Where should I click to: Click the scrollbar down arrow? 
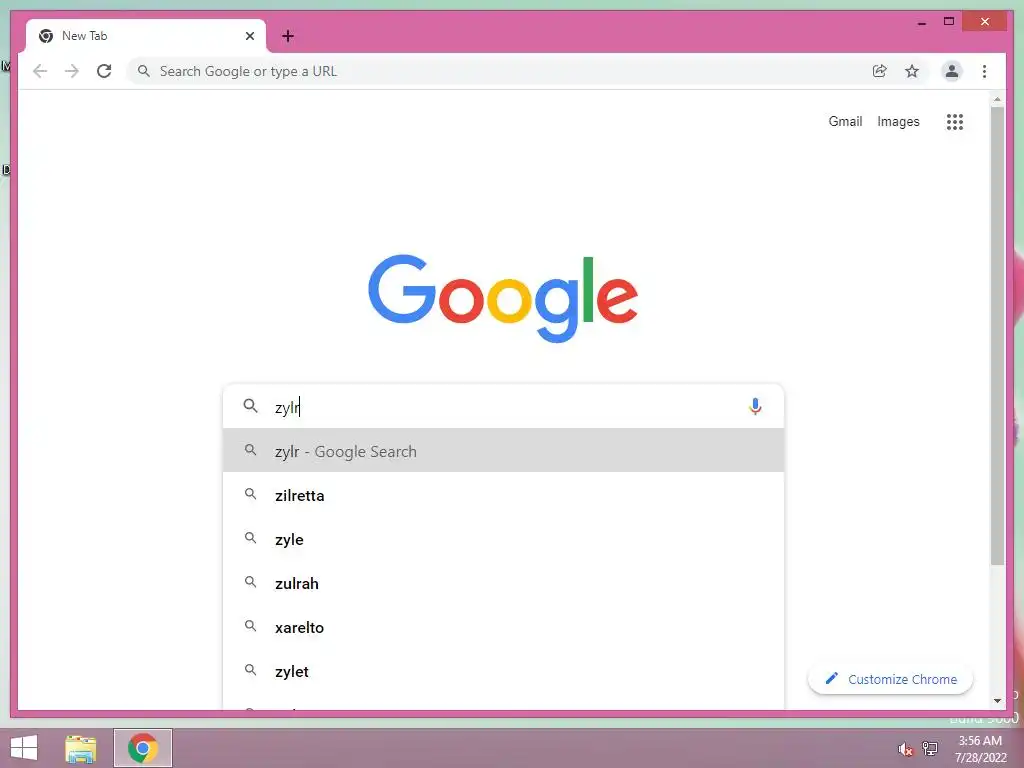997,701
